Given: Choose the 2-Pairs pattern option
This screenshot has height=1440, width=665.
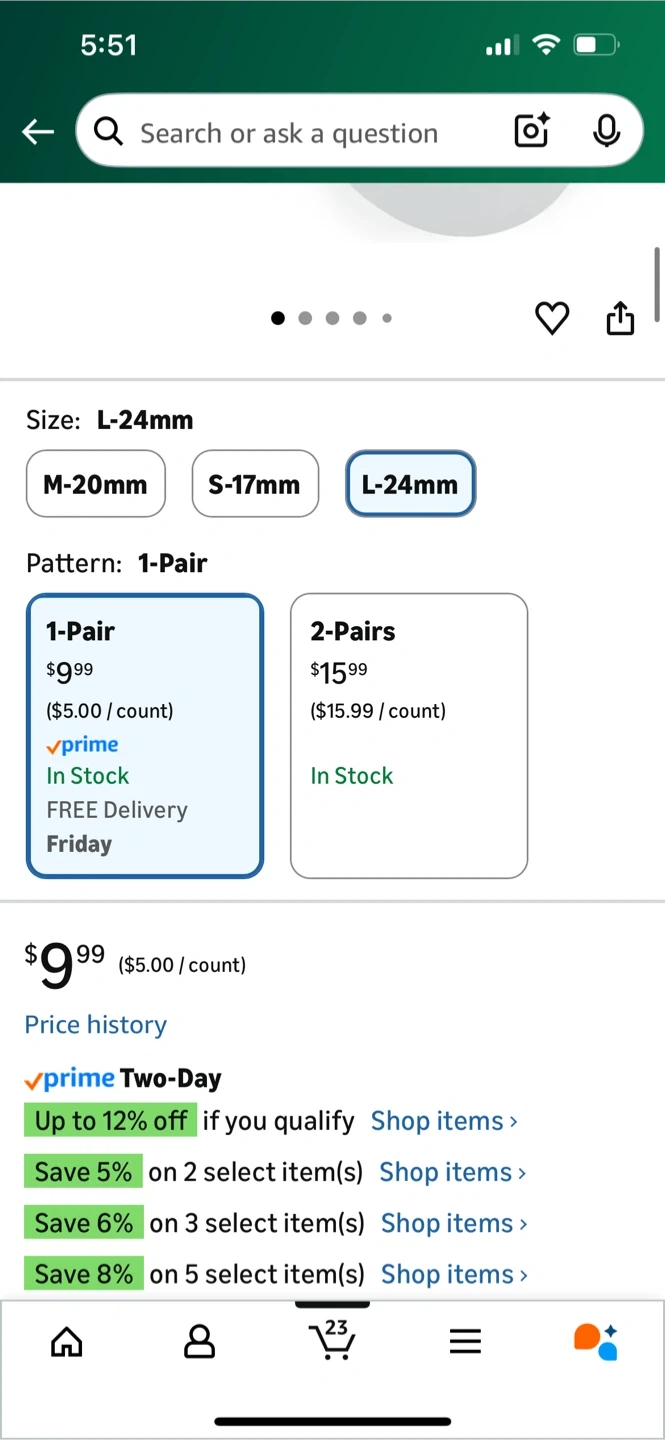Looking at the screenshot, I should point(408,736).
